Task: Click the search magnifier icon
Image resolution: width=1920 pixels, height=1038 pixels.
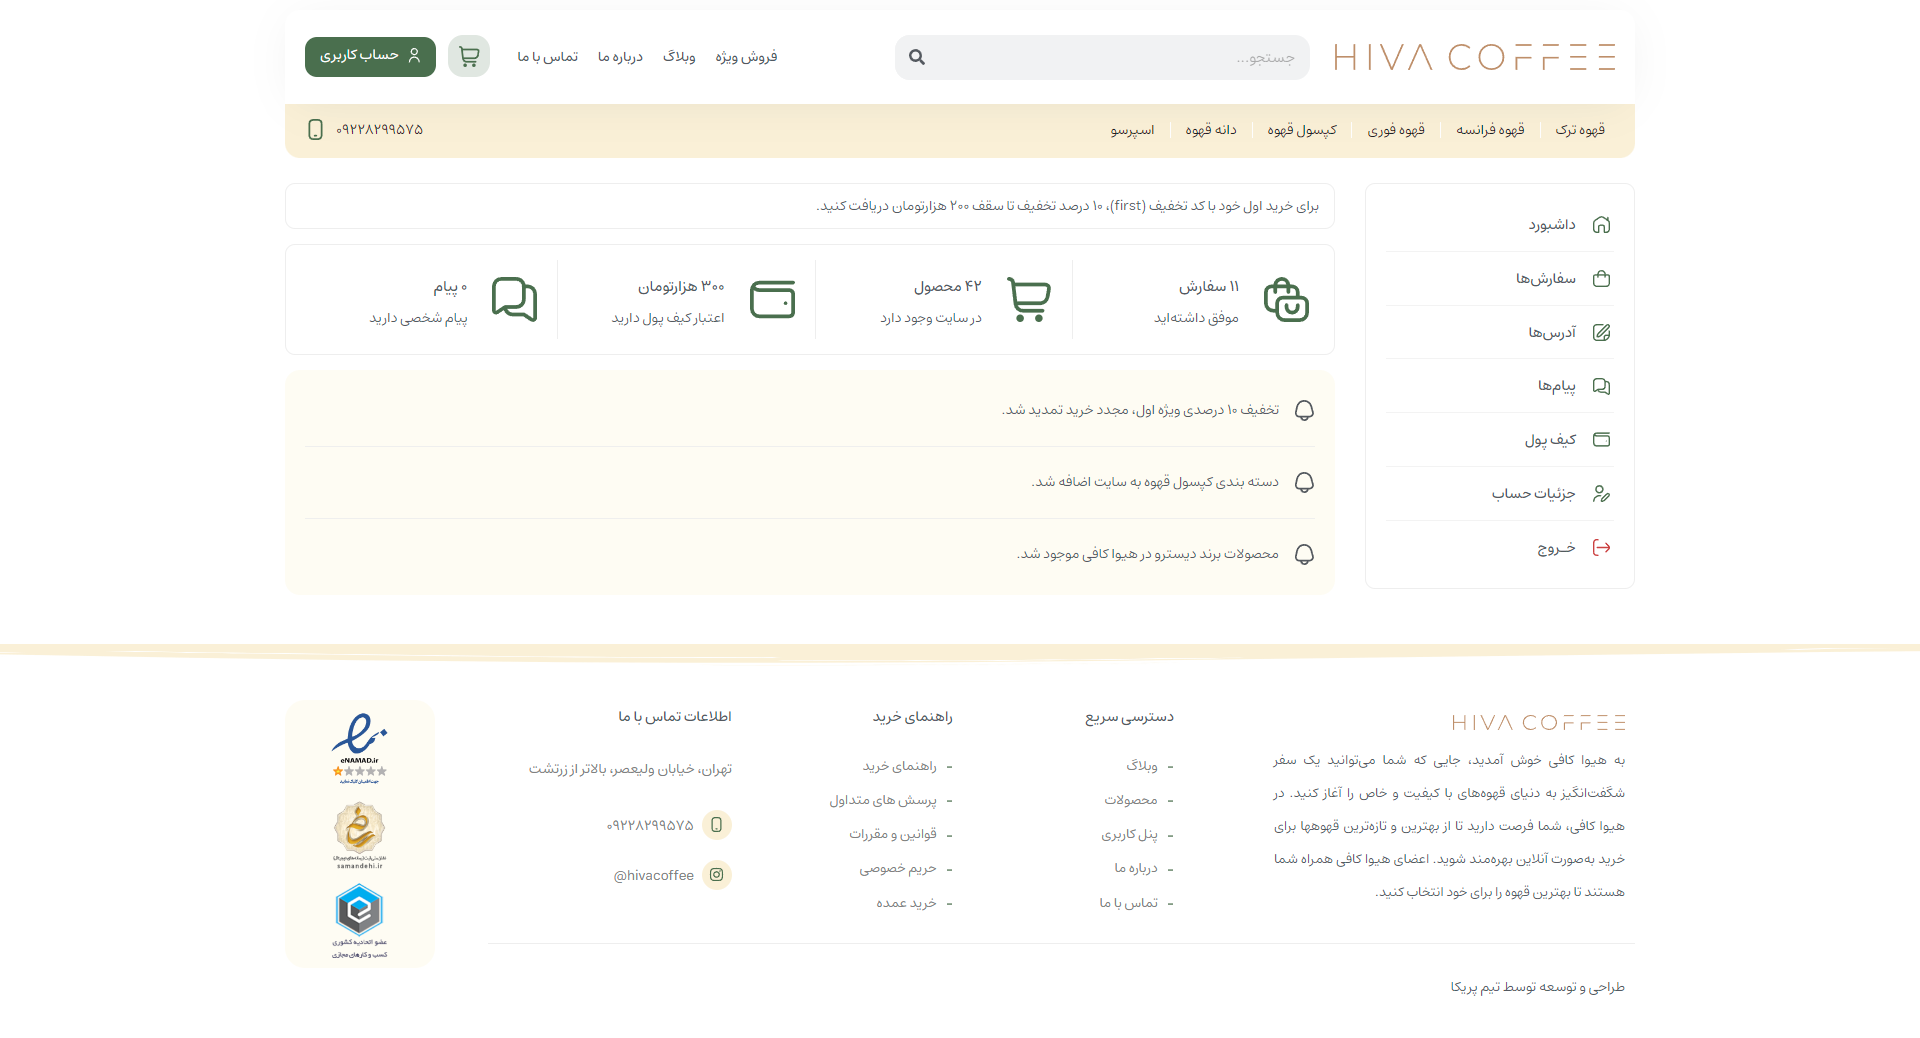Action: (x=917, y=57)
